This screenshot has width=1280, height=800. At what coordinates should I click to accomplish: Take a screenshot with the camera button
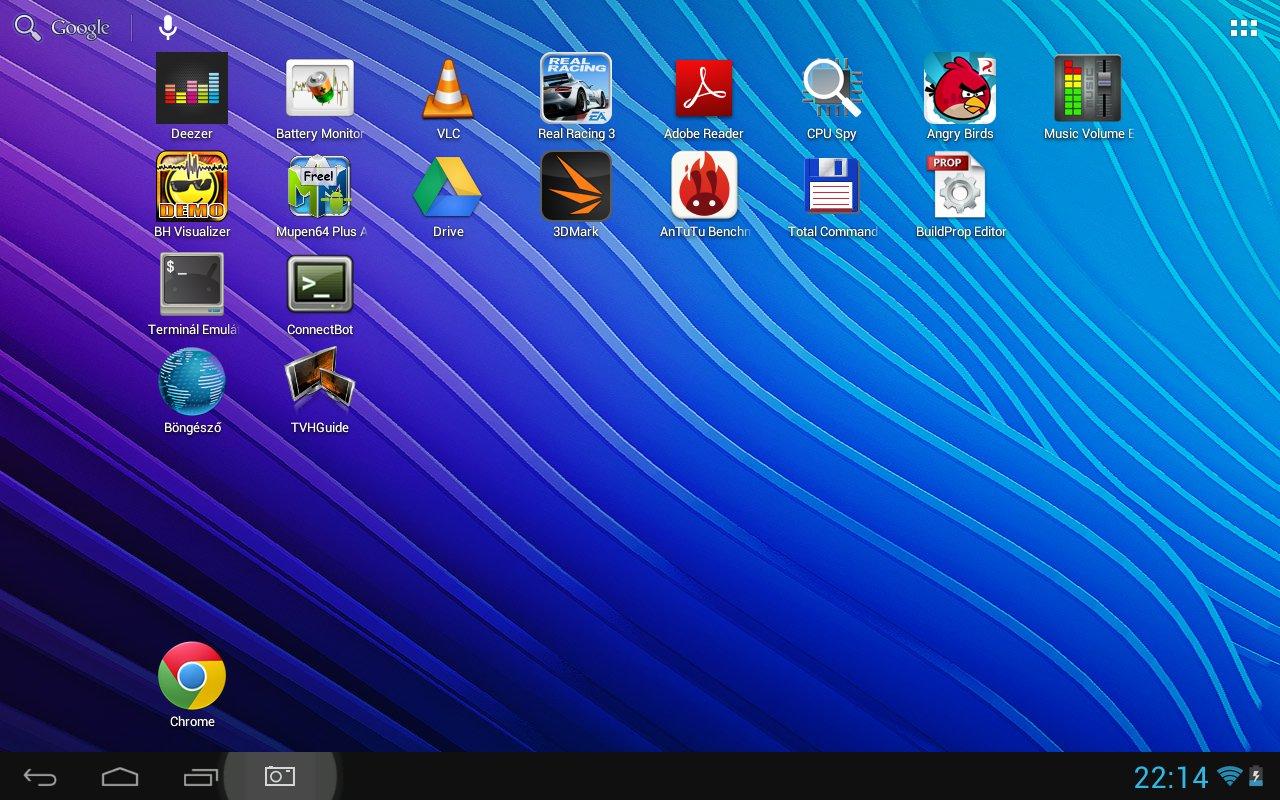click(279, 776)
